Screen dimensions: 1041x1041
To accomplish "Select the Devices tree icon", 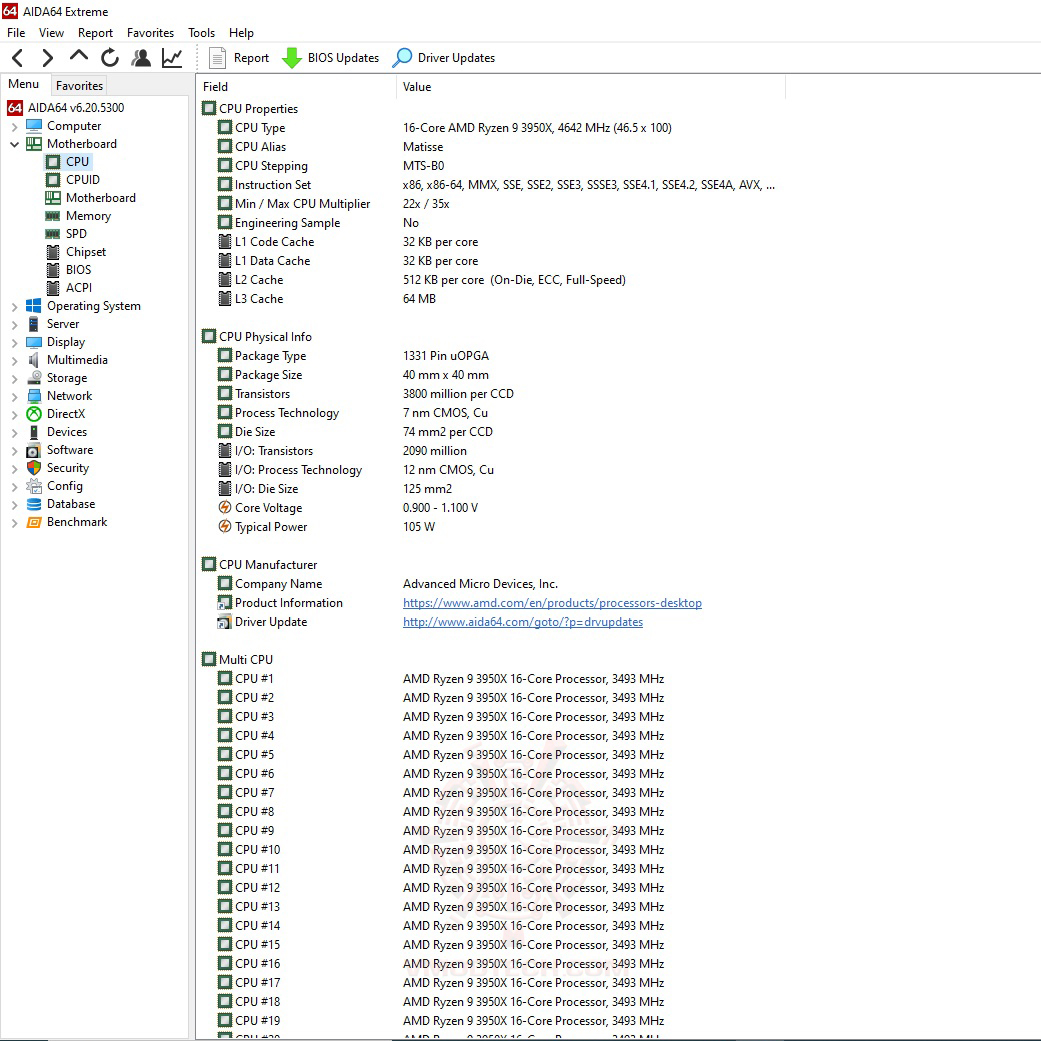I will coord(34,432).
